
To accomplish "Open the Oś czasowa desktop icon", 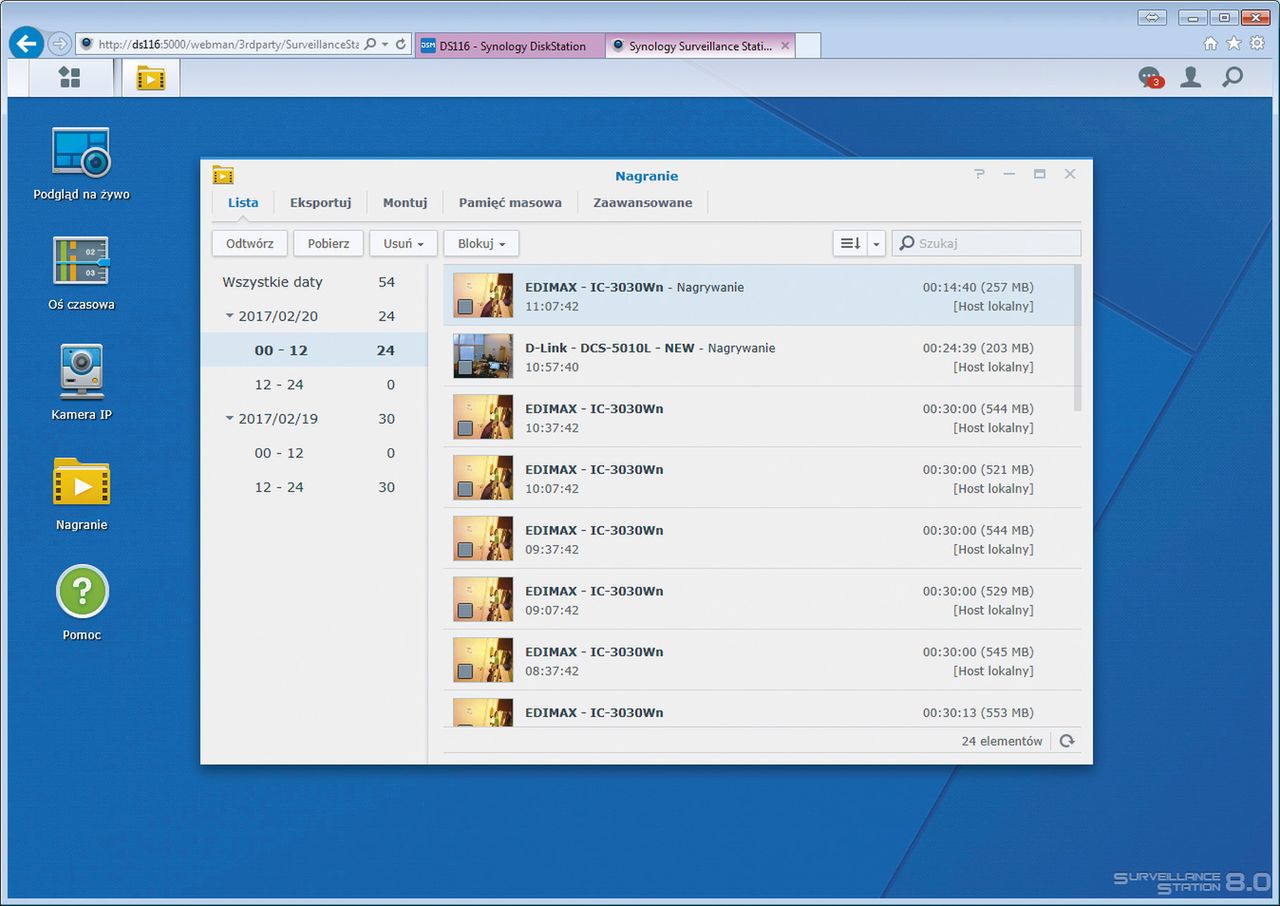I will 81,262.
